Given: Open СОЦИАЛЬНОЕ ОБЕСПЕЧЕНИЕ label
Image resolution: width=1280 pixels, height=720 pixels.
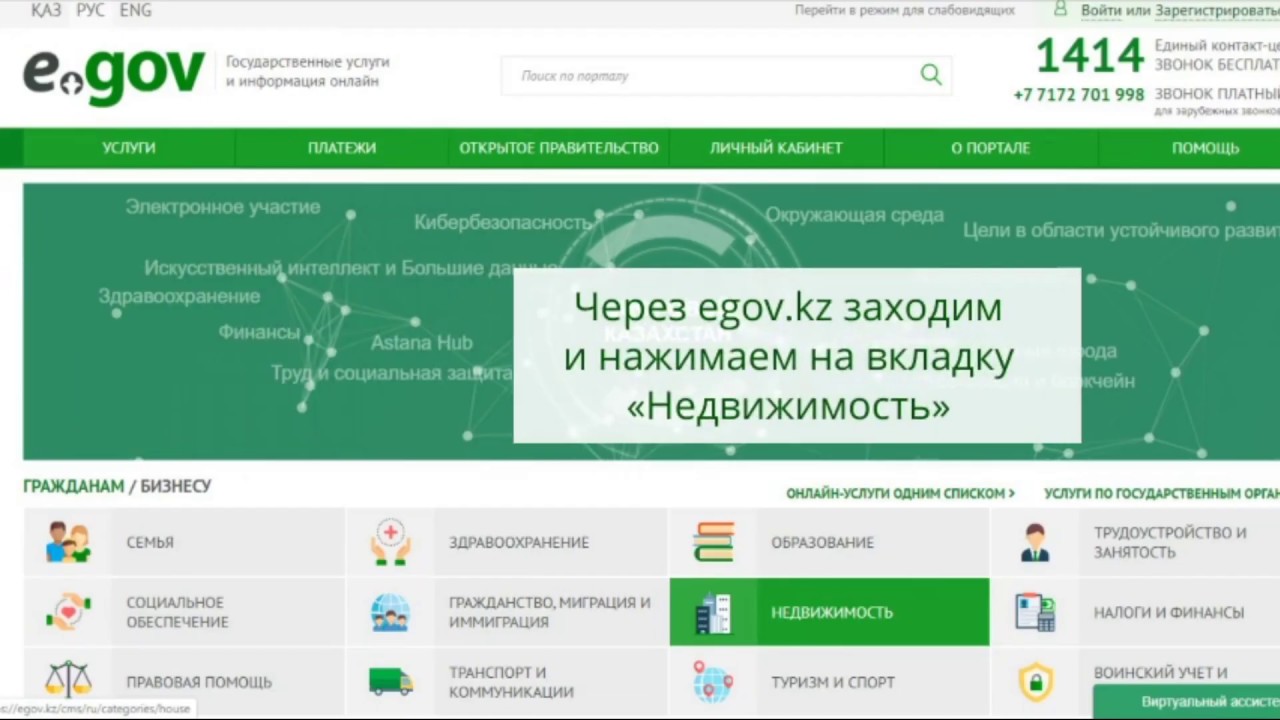Looking at the screenshot, I should click(177, 612).
